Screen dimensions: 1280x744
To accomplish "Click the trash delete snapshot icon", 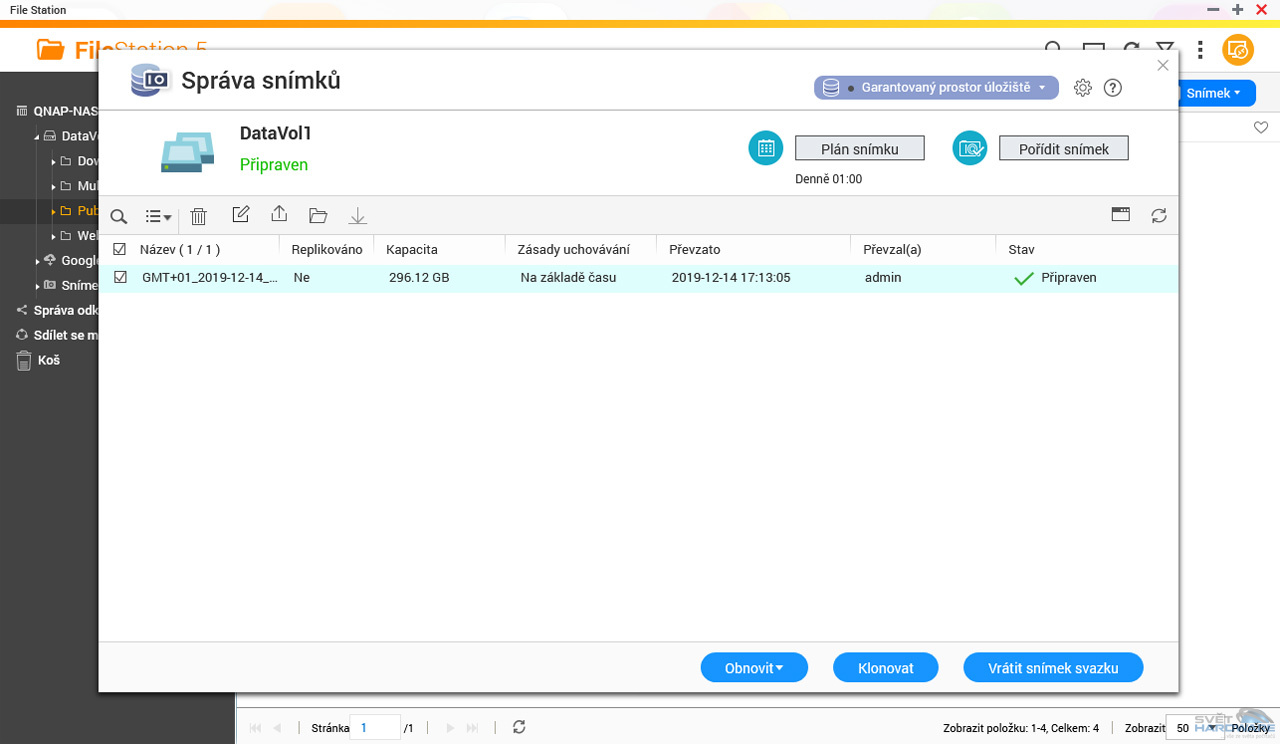I will 199,216.
